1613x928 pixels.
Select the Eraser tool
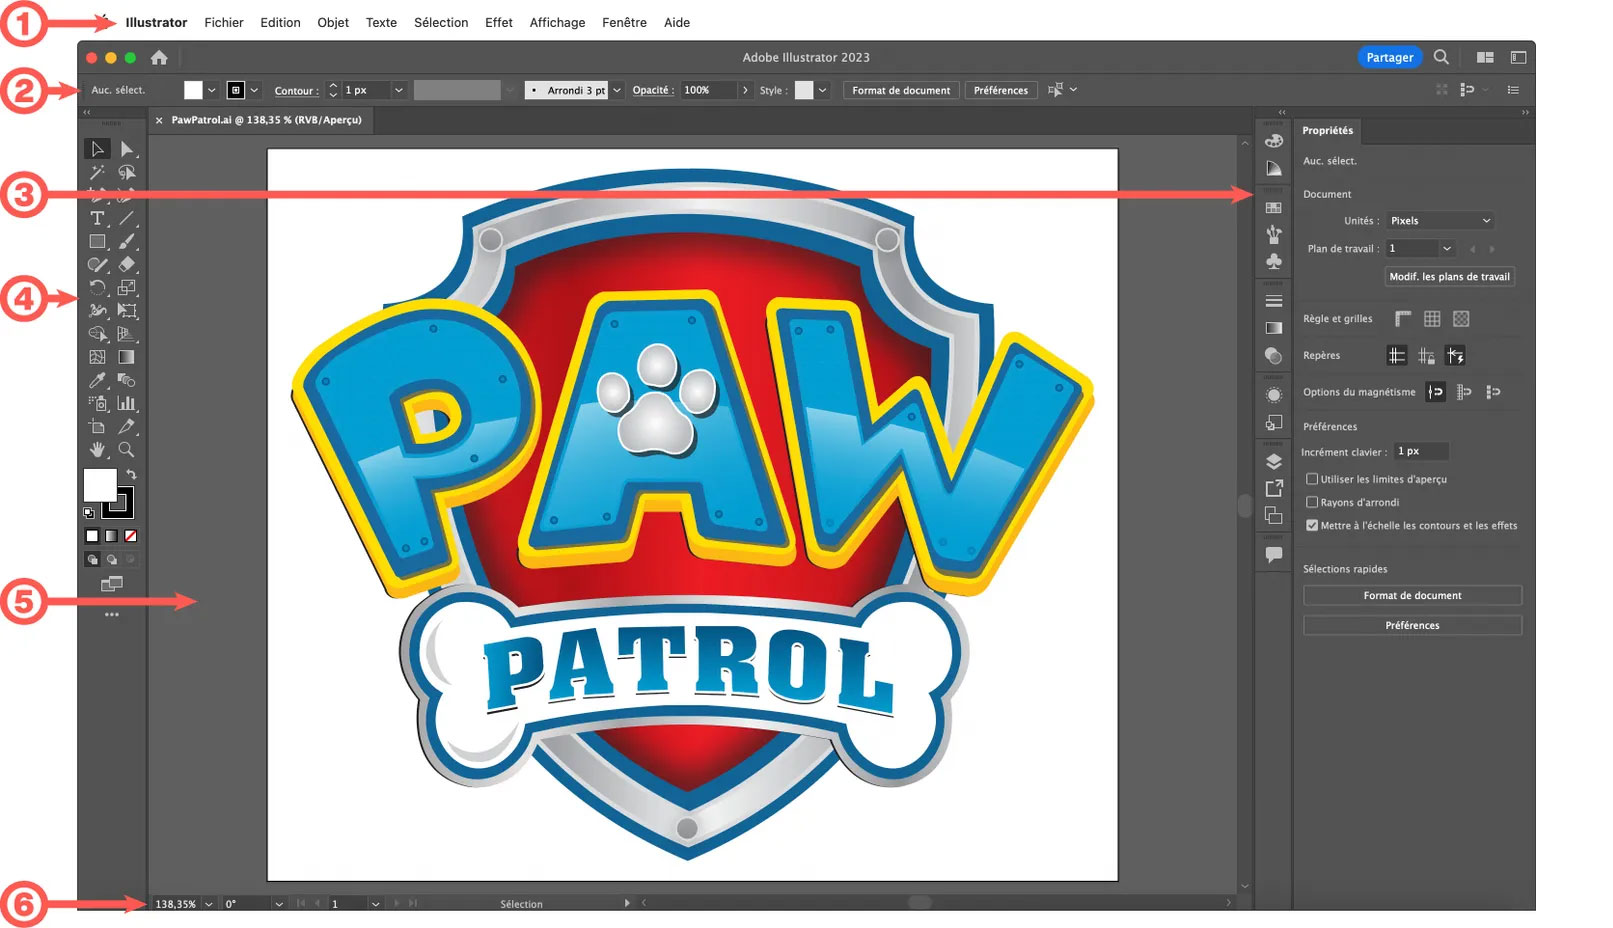pyautogui.click(x=127, y=265)
